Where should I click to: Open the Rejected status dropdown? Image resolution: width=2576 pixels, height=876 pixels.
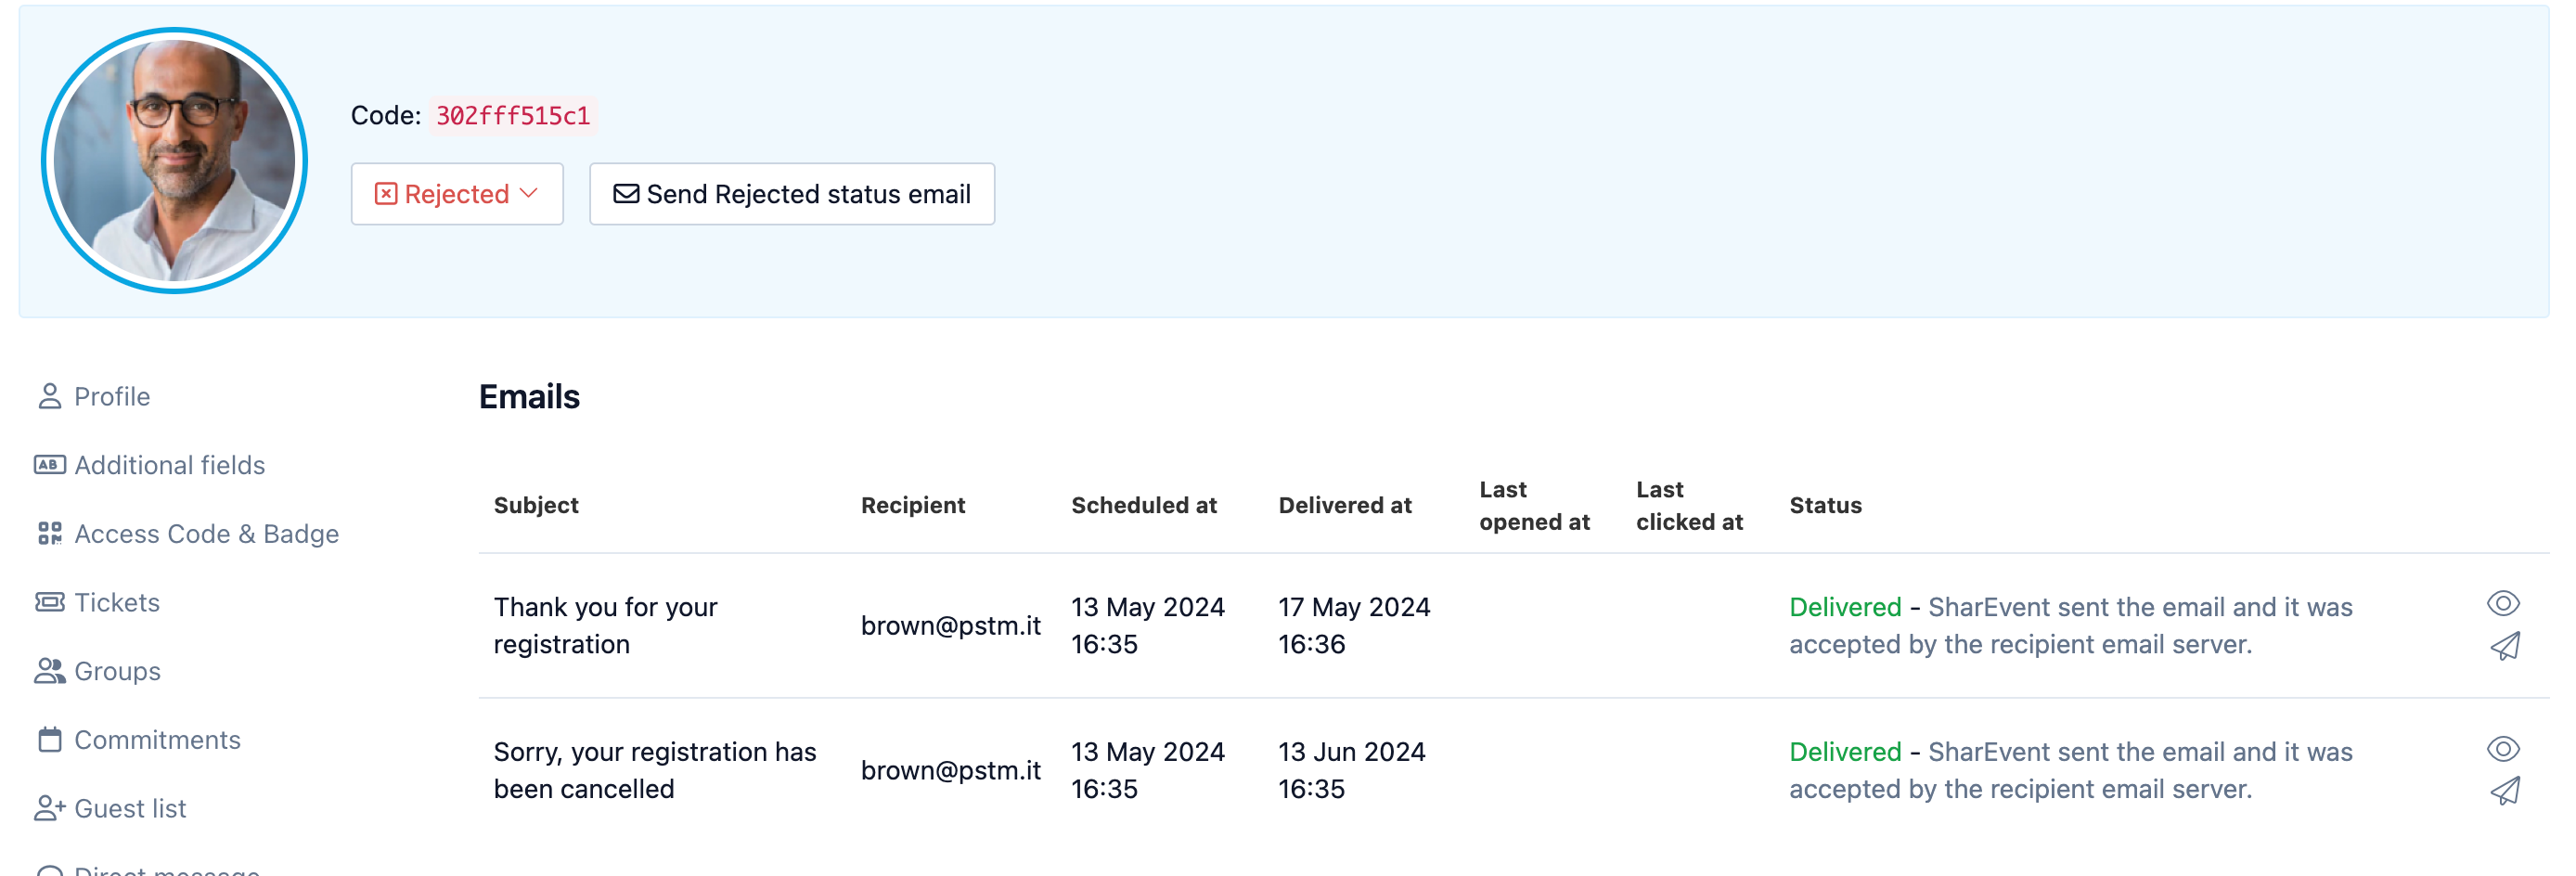tap(457, 194)
